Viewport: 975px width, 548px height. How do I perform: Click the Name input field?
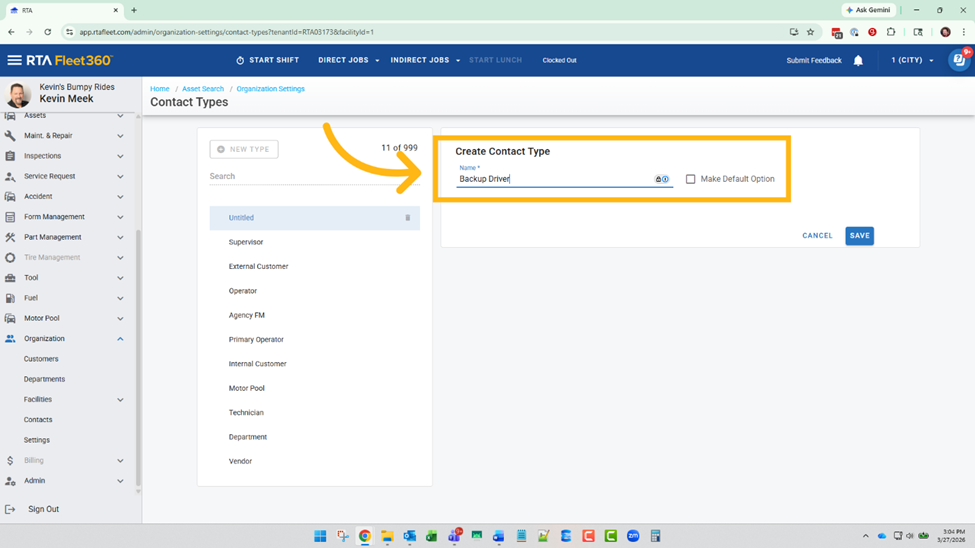555,179
